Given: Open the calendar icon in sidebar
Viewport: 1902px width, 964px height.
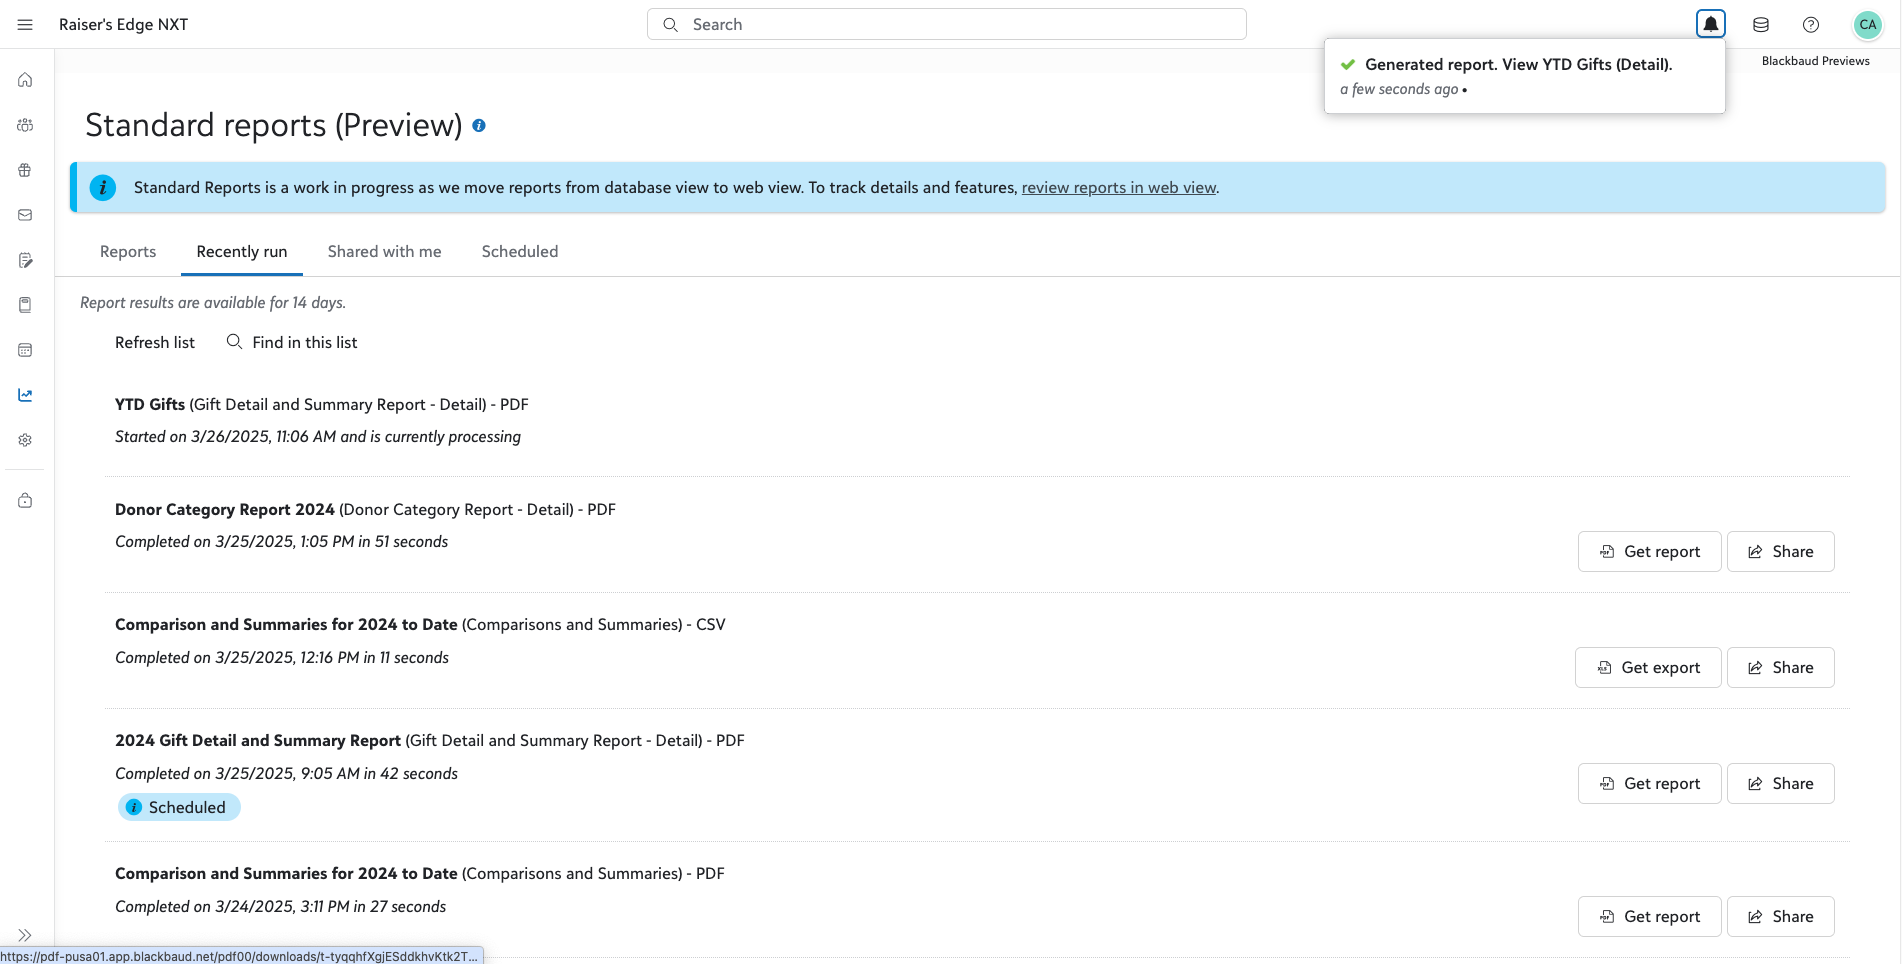Looking at the screenshot, I should [25, 350].
